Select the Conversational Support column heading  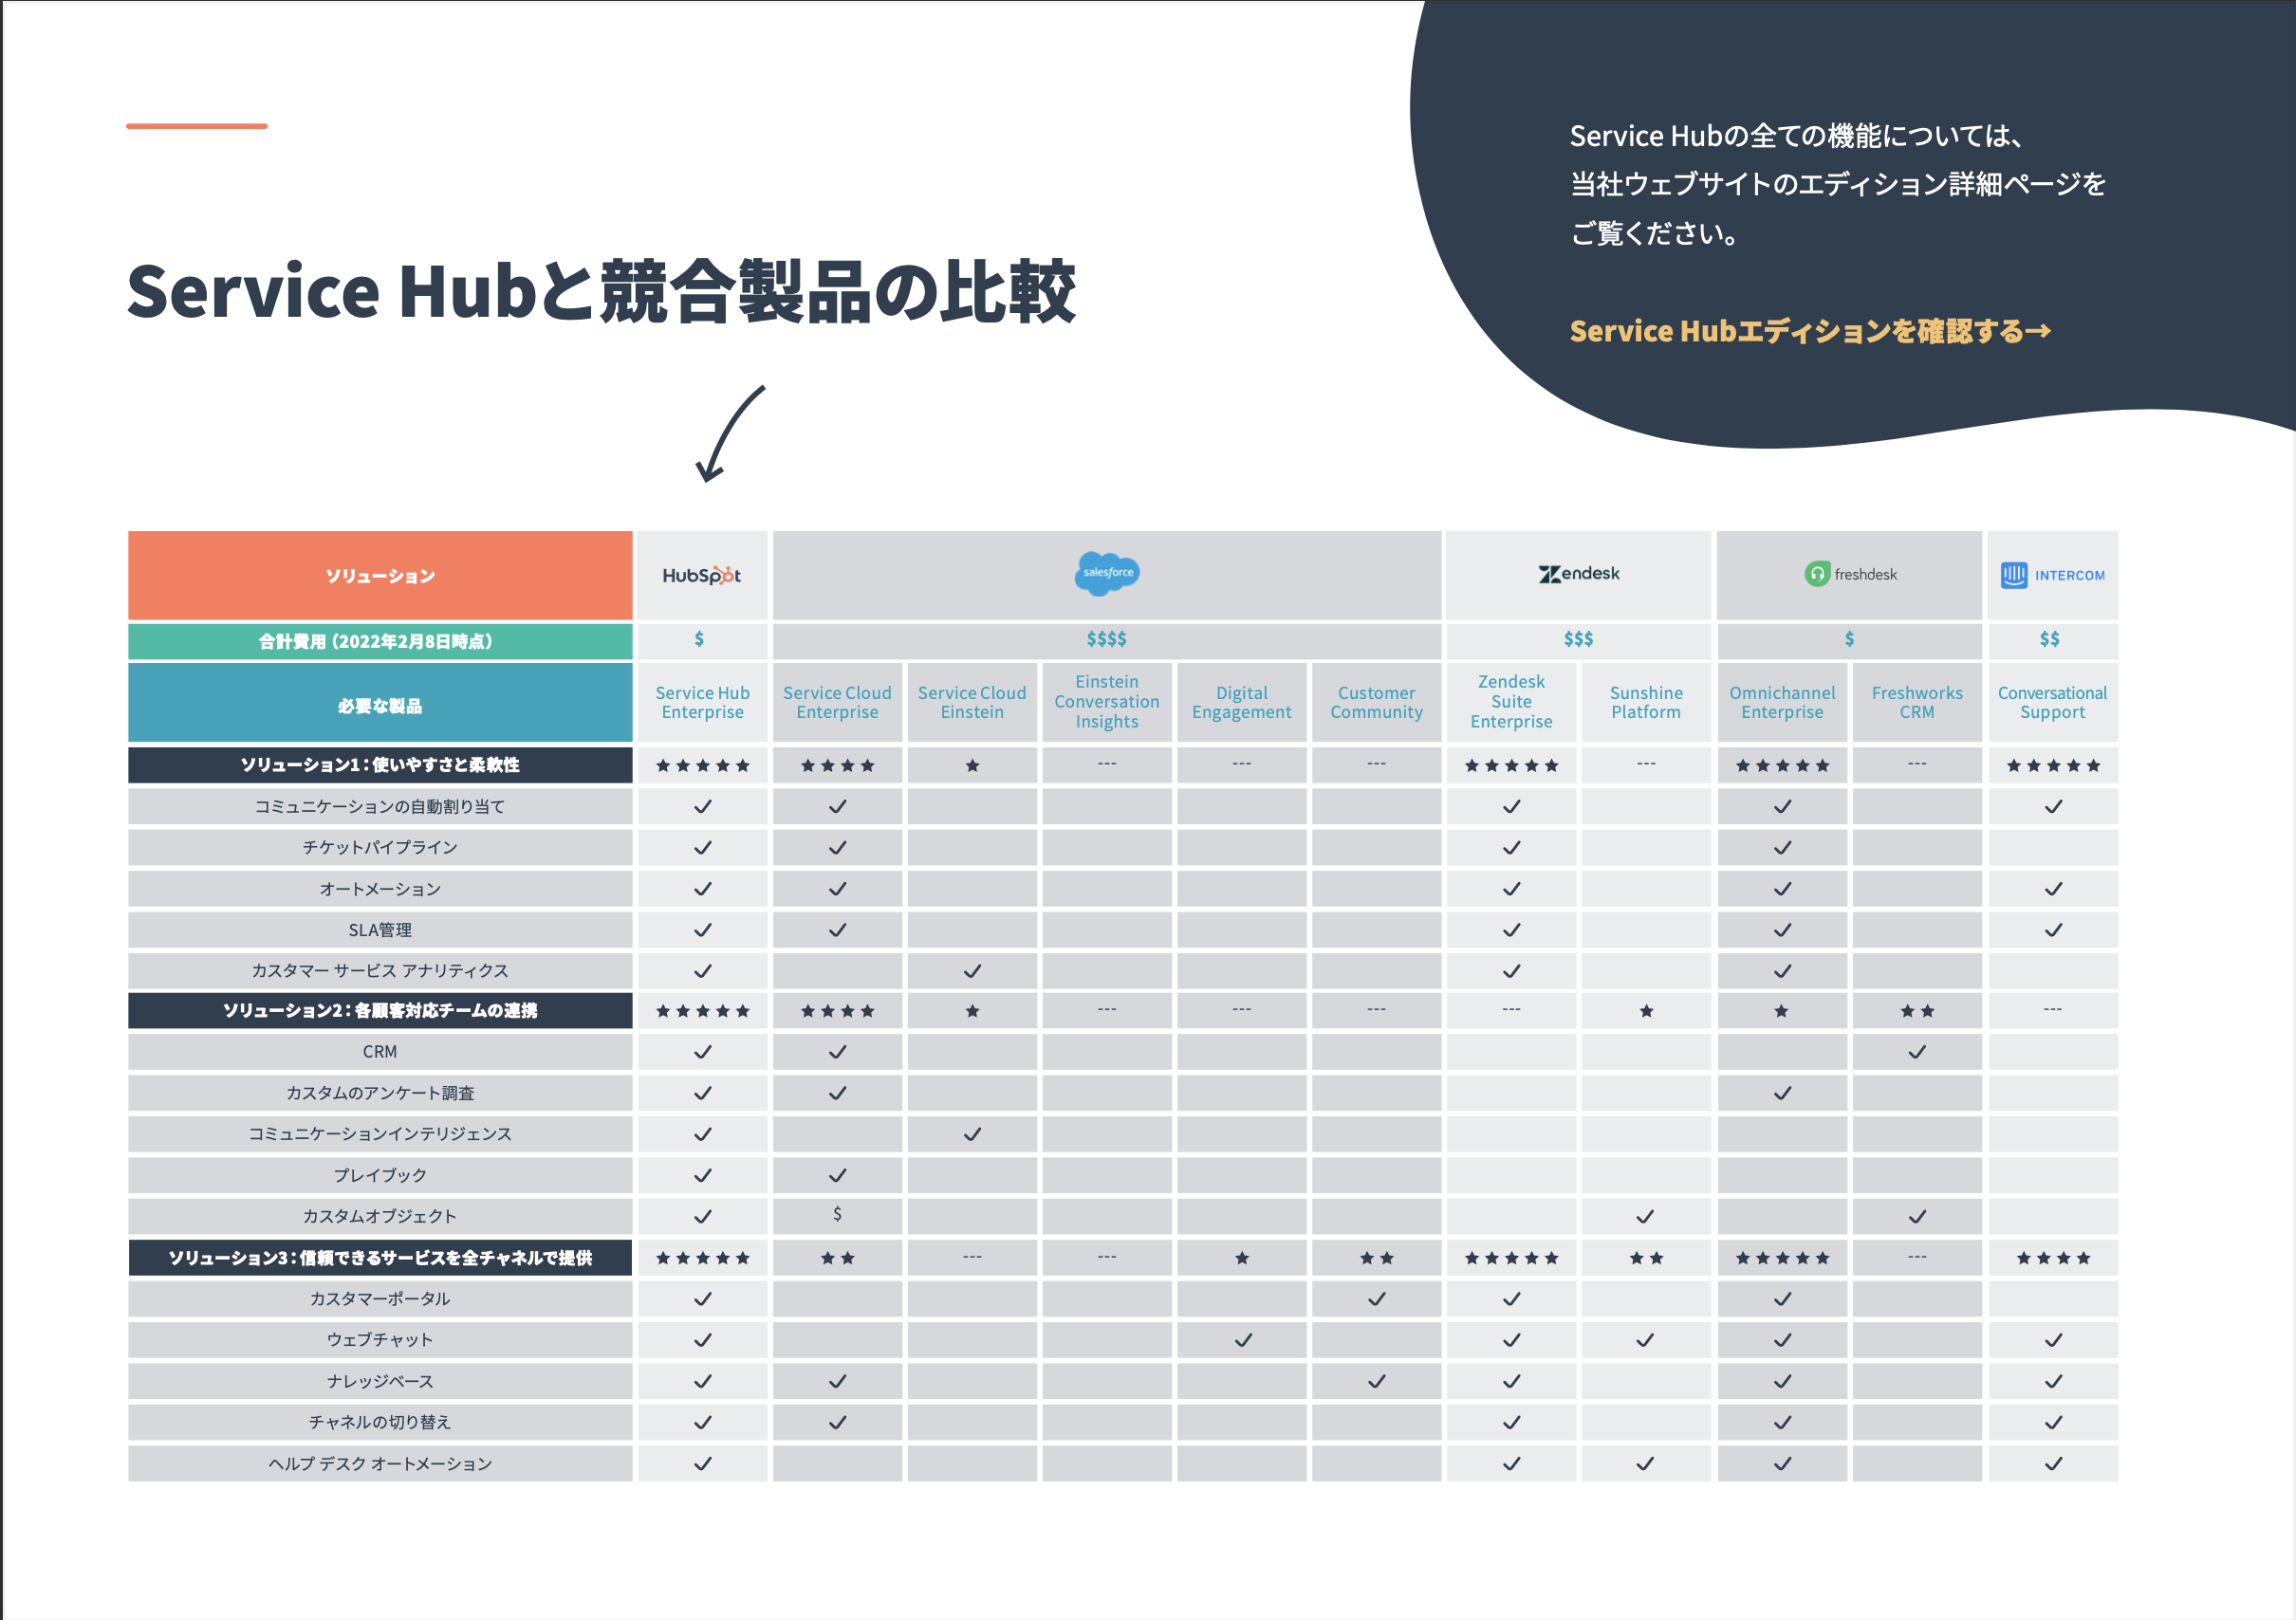tap(2052, 702)
